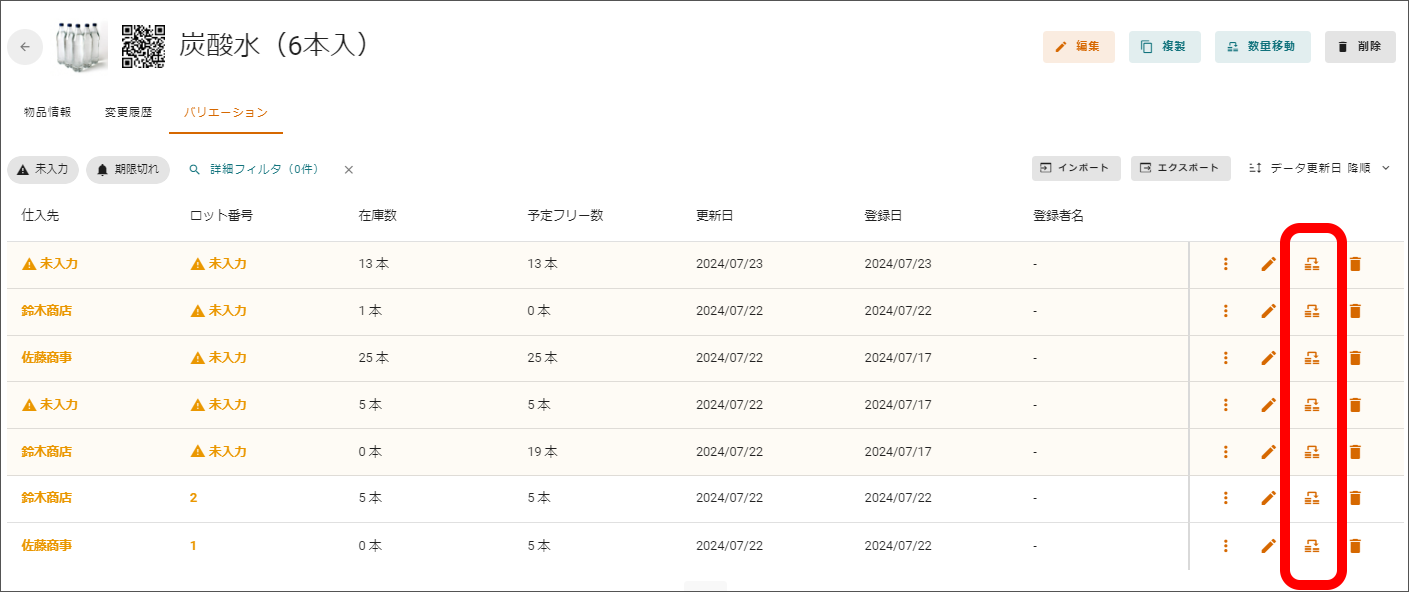Click the 13本 stock count cell
This screenshot has height=592, width=1409.
(374, 264)
